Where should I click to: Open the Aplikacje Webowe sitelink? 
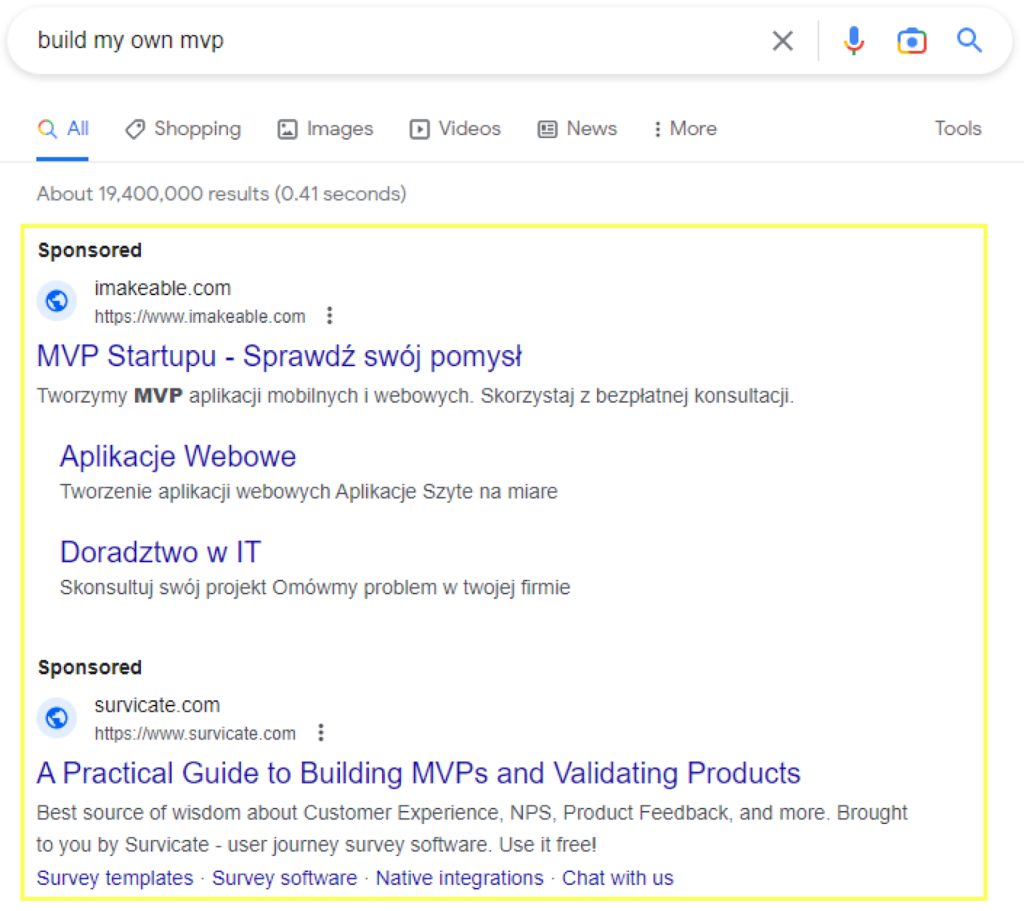tap(178, 456)
